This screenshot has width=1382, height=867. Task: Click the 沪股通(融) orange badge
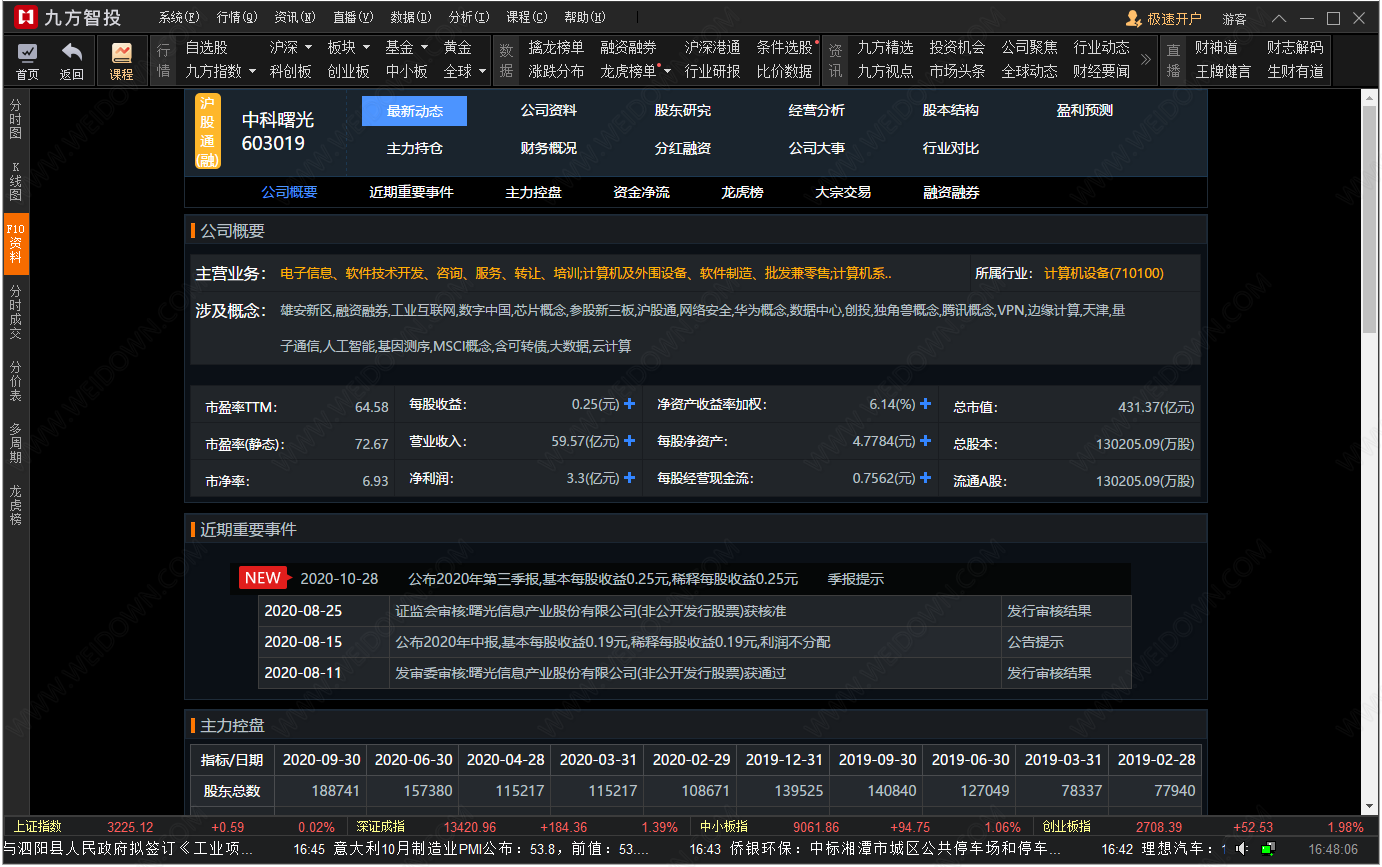point(208,131)
